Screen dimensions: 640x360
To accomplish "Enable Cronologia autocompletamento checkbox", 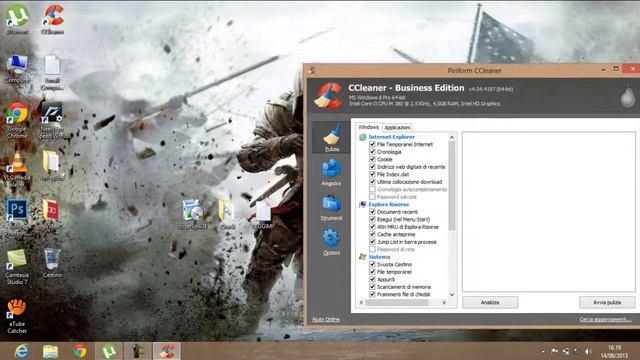I will coord(372,189).
